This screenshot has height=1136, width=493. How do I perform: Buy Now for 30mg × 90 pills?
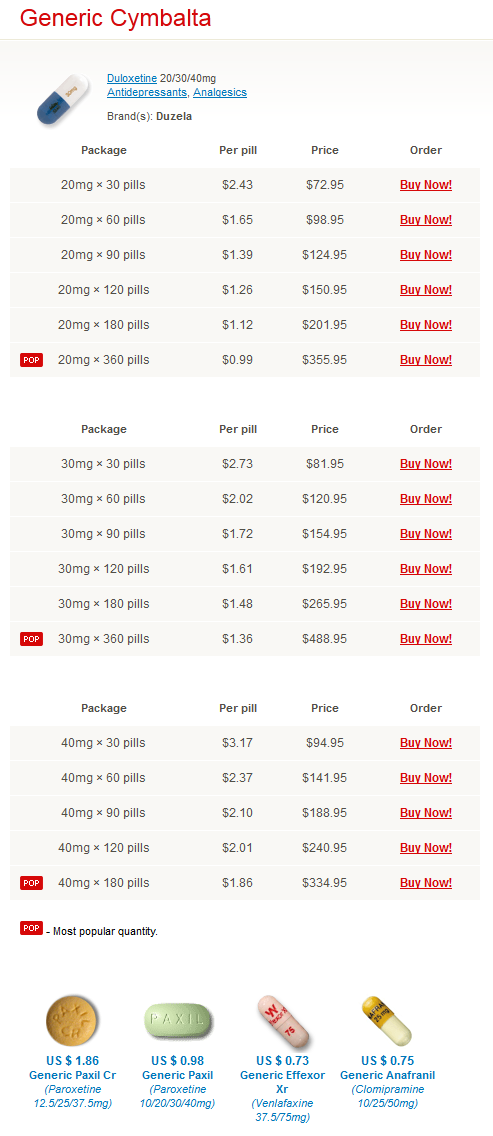click(426, 534)
